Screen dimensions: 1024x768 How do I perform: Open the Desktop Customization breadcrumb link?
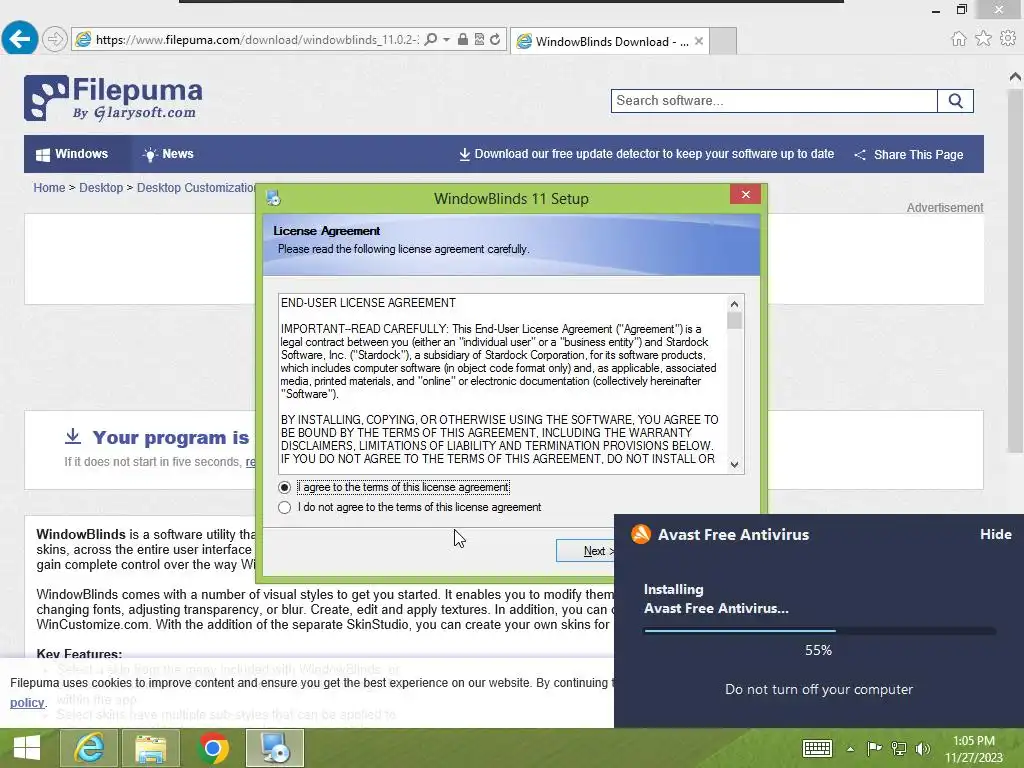[x=196, y=187]
